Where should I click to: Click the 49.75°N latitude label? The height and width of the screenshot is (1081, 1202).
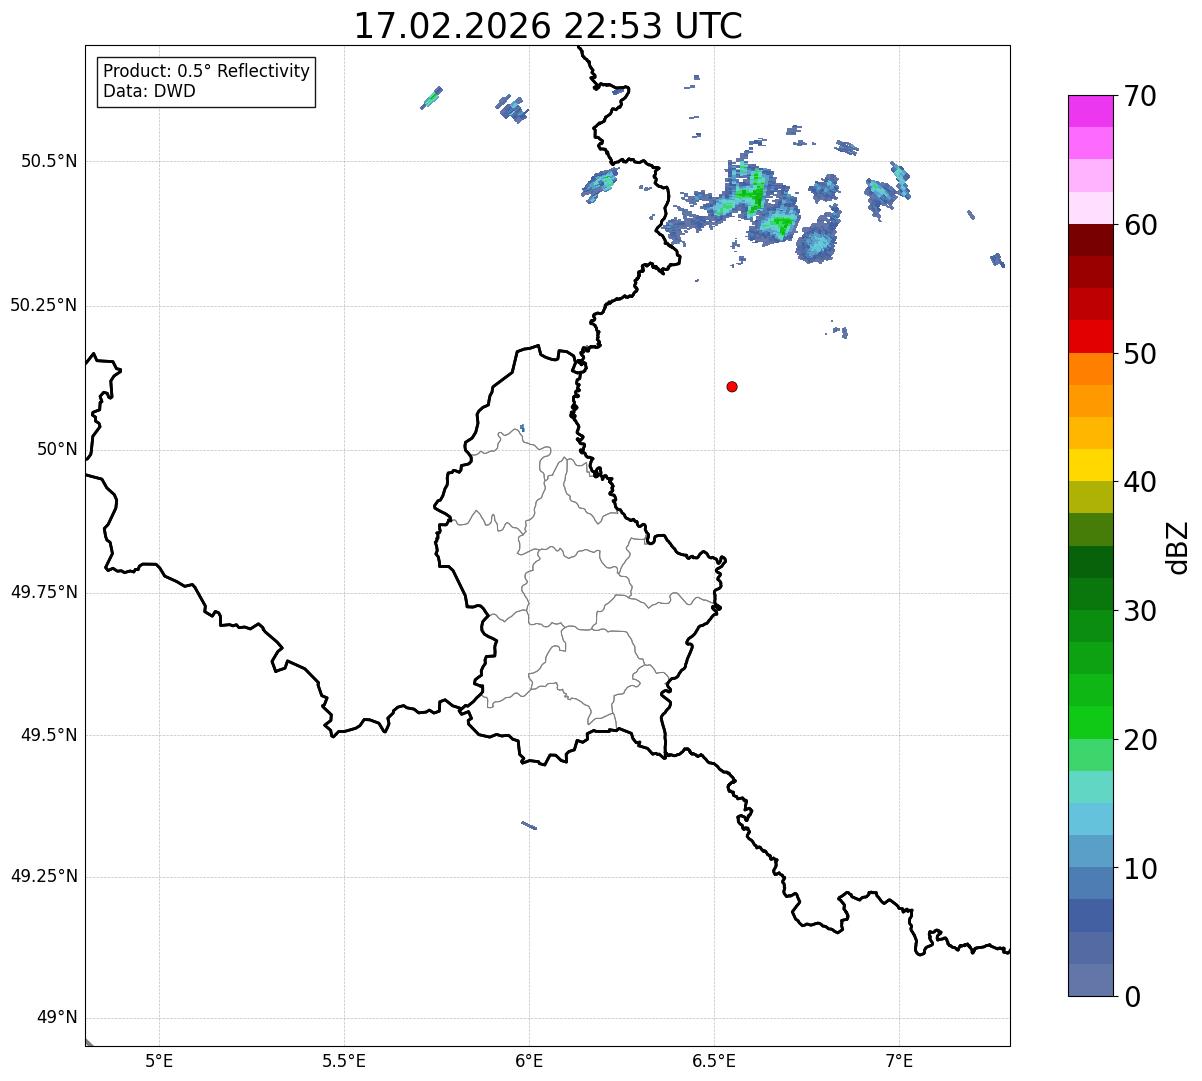(43, 592)
